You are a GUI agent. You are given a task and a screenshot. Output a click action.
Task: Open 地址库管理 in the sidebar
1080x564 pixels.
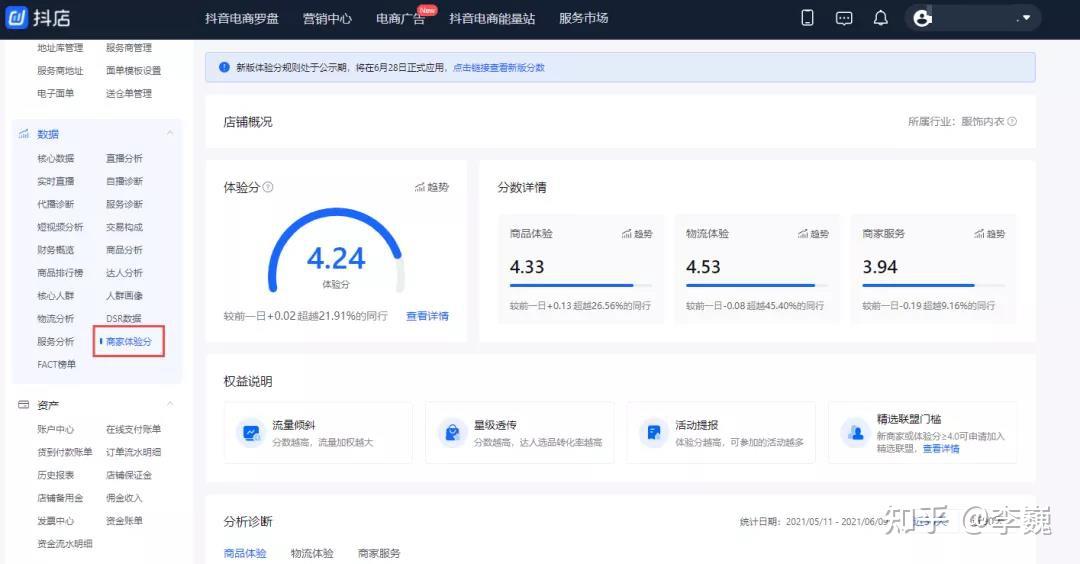tap(60, 48)
